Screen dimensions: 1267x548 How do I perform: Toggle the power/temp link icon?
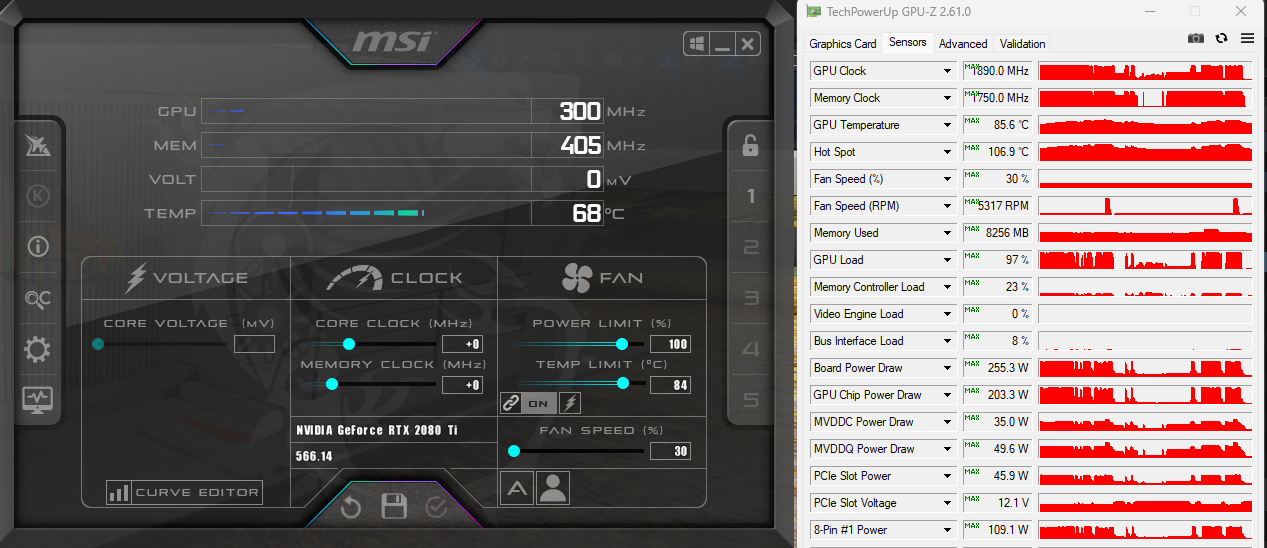point(511,403)
